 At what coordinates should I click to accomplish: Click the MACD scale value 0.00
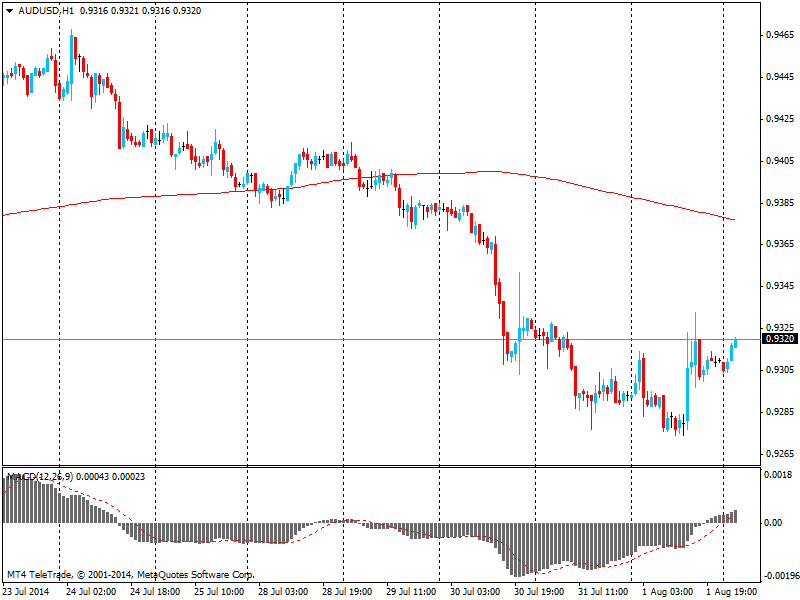tap(773, 523)
